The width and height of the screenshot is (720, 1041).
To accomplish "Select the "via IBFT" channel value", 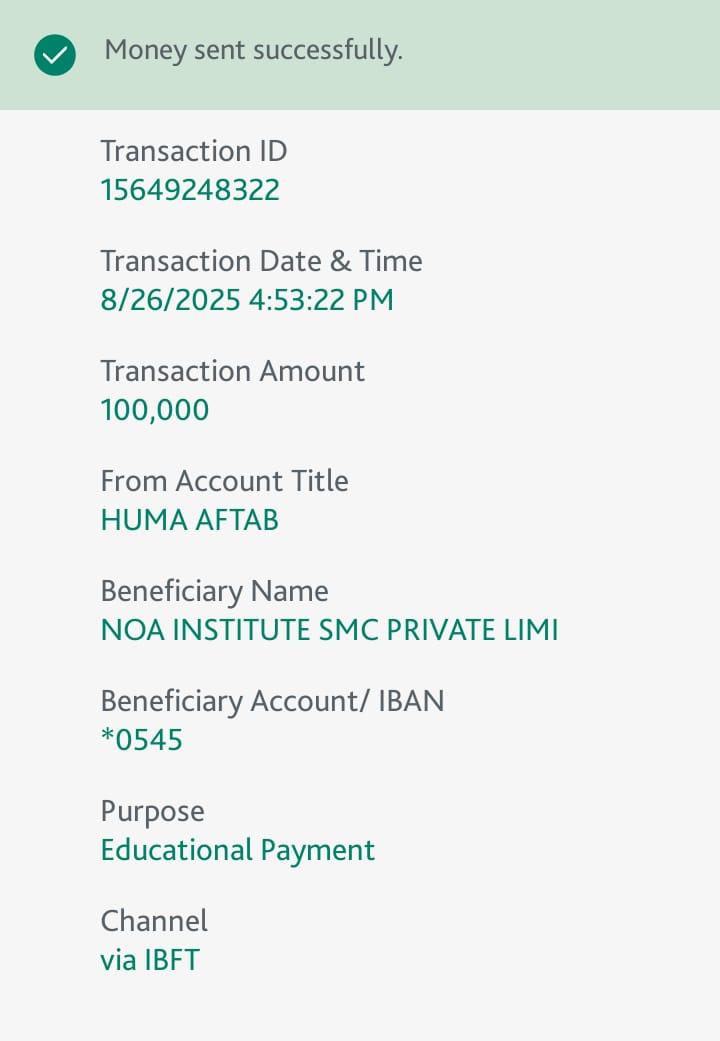I will tap(150, 960).
